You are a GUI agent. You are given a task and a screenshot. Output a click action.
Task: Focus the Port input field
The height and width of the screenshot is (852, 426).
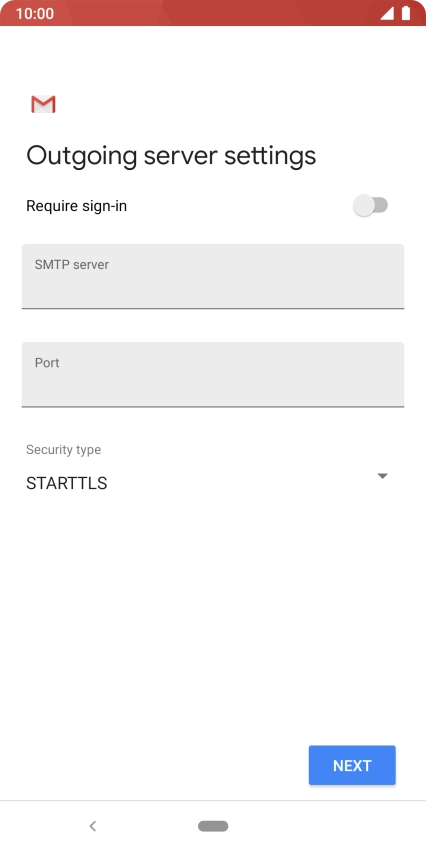pos(213,374)
